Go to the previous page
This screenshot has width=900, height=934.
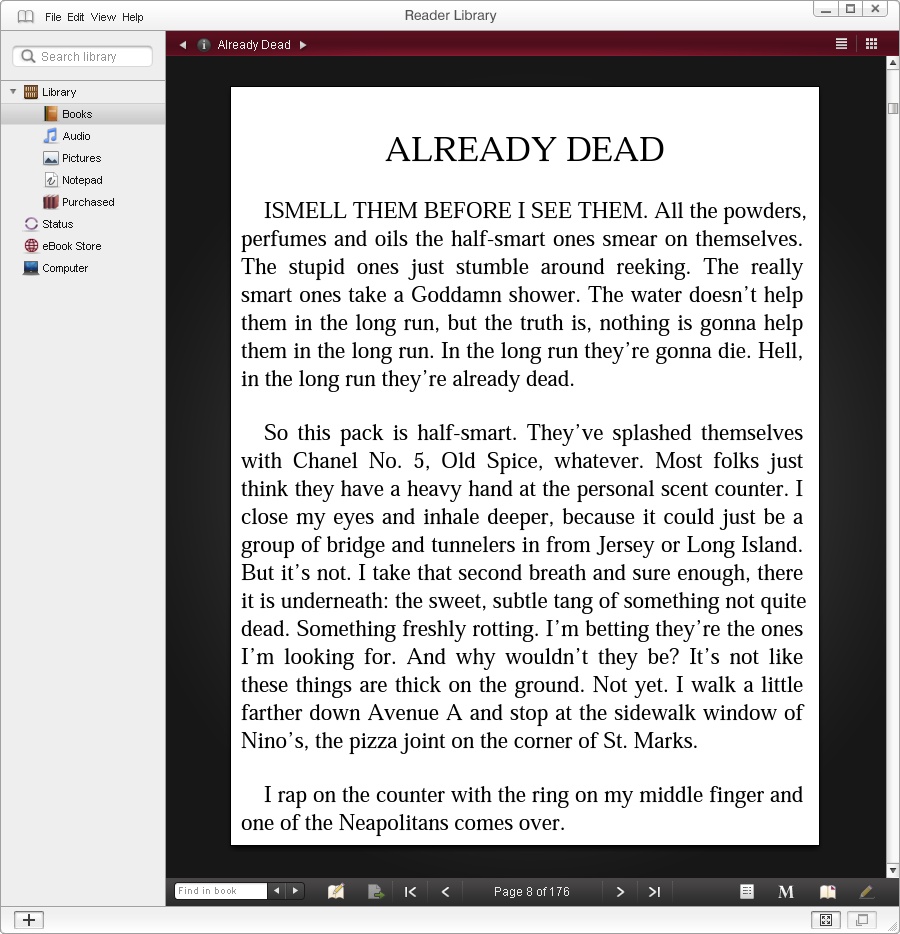point(446,892)
